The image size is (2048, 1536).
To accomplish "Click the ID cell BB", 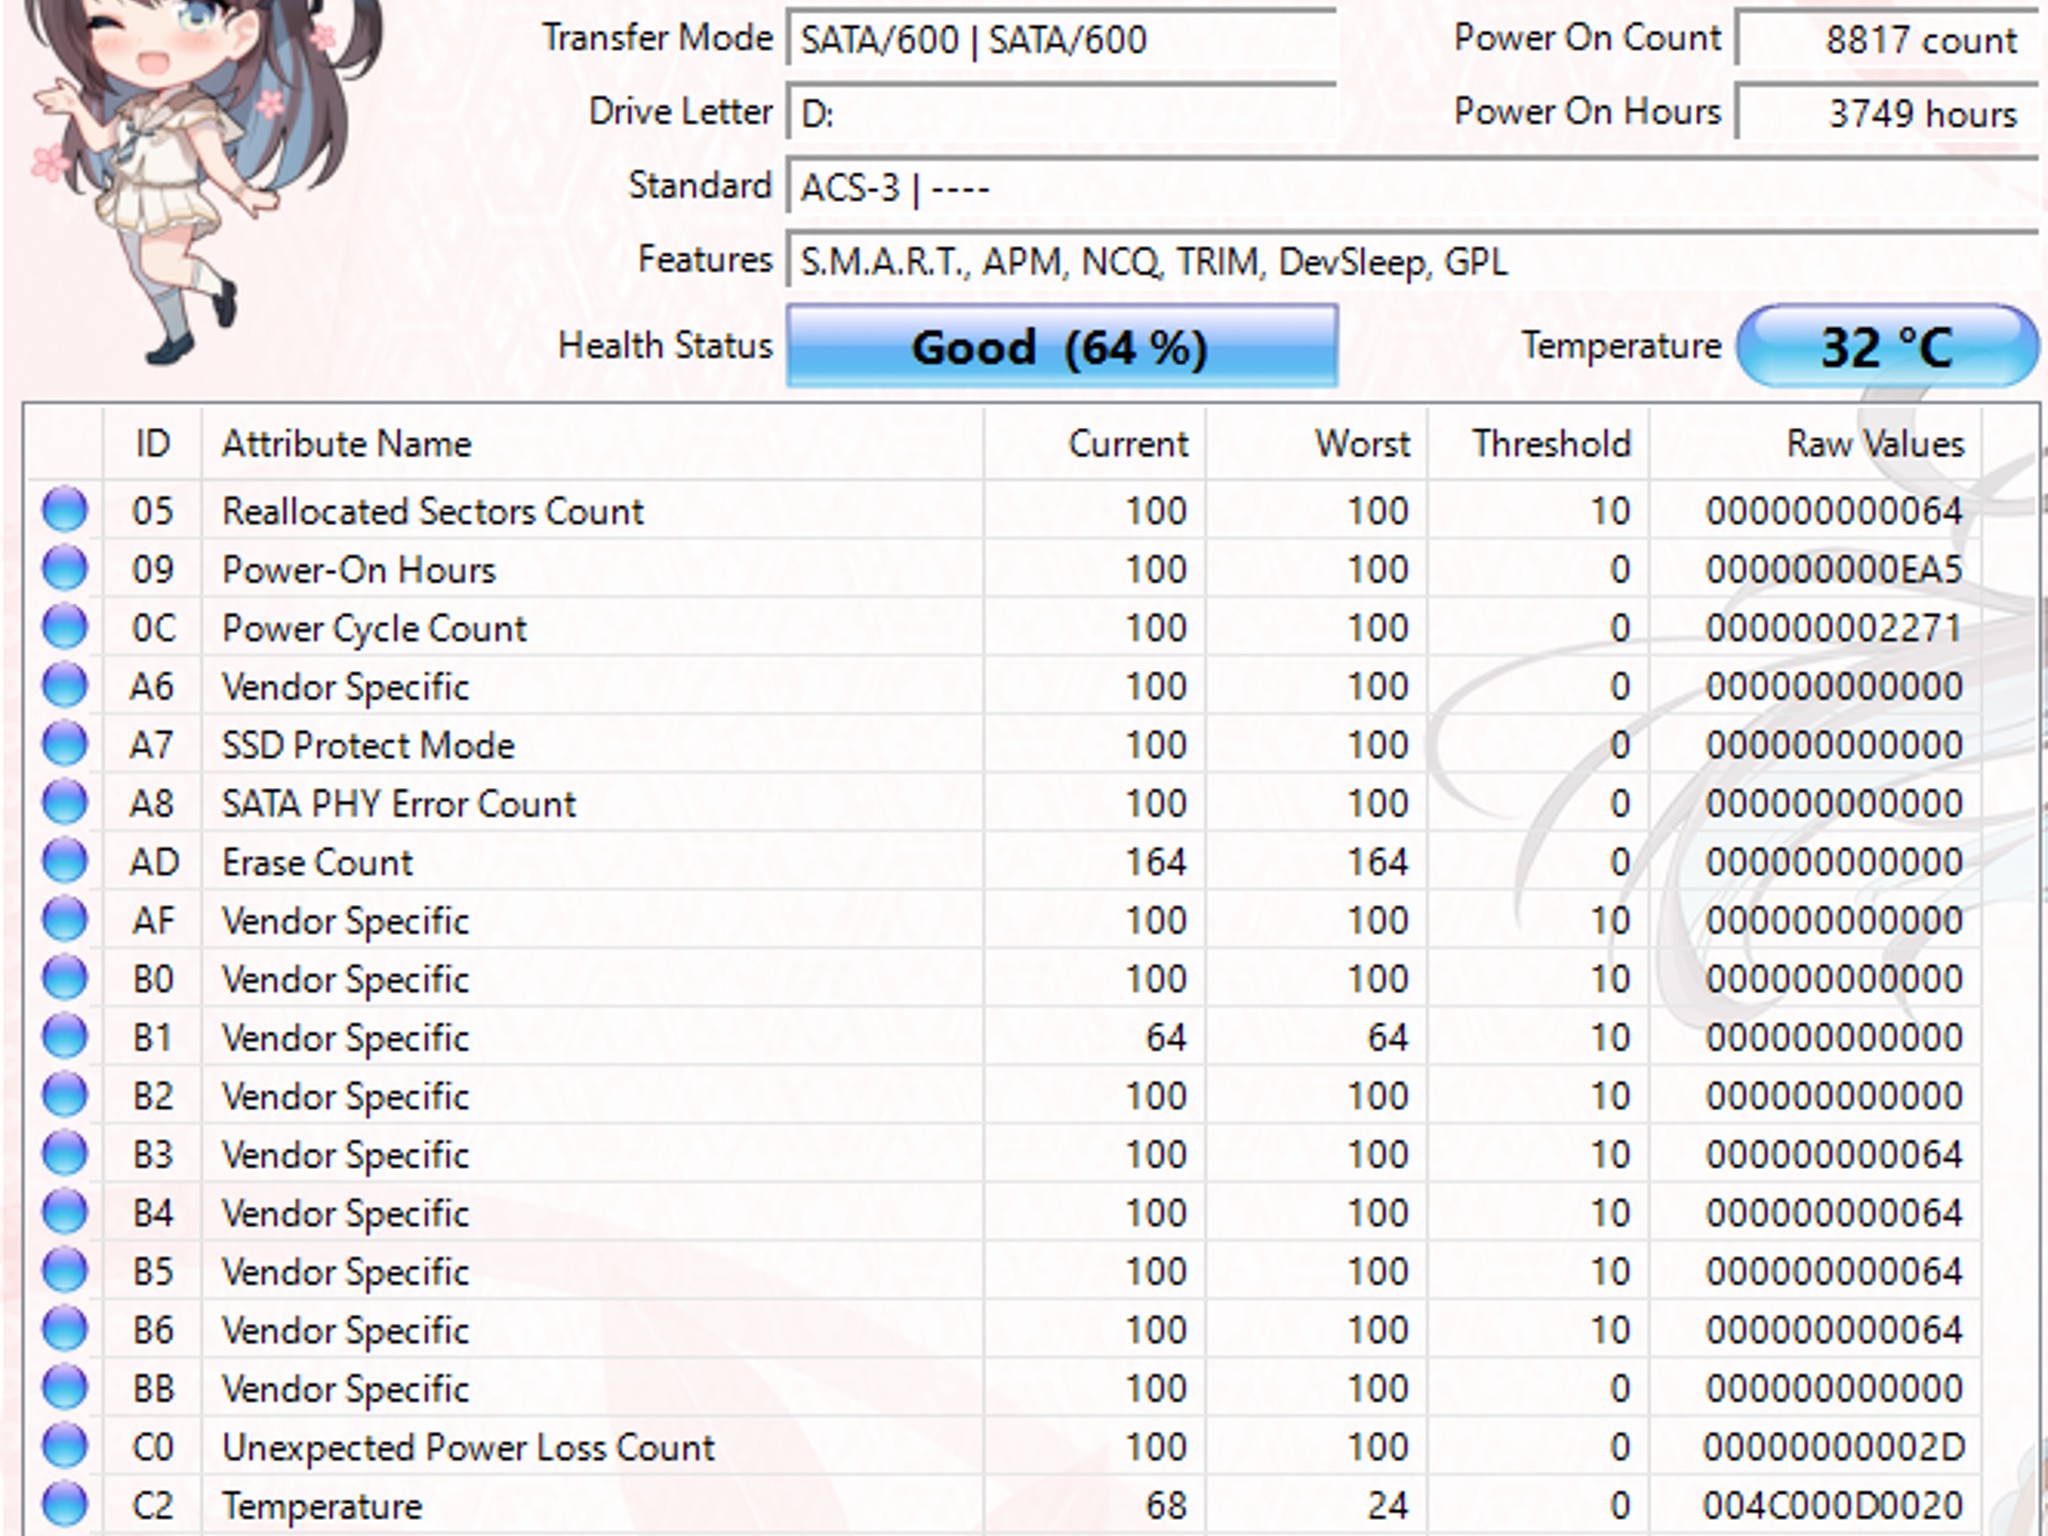I will point(153,1388).
